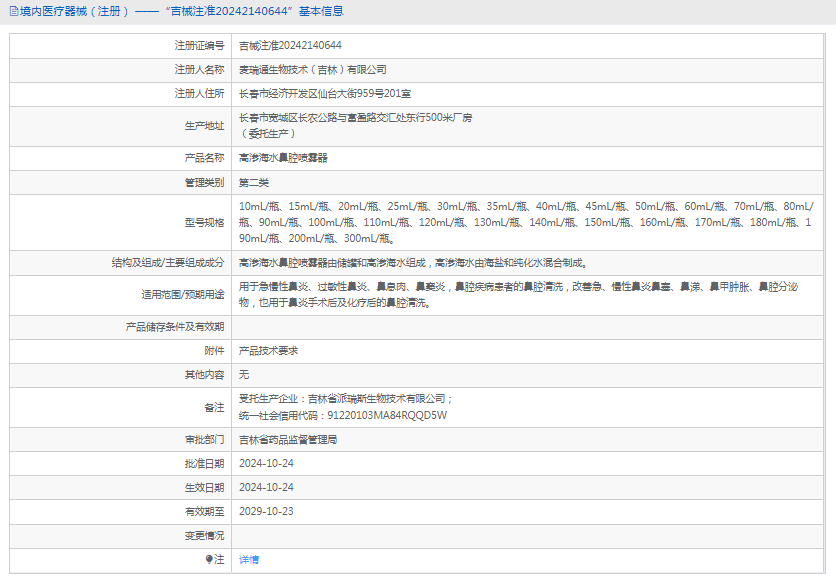Click the page title 境内医疗器械（注册）基本信息
Viewport: 836px width, 579px height.
click(181, 11)
